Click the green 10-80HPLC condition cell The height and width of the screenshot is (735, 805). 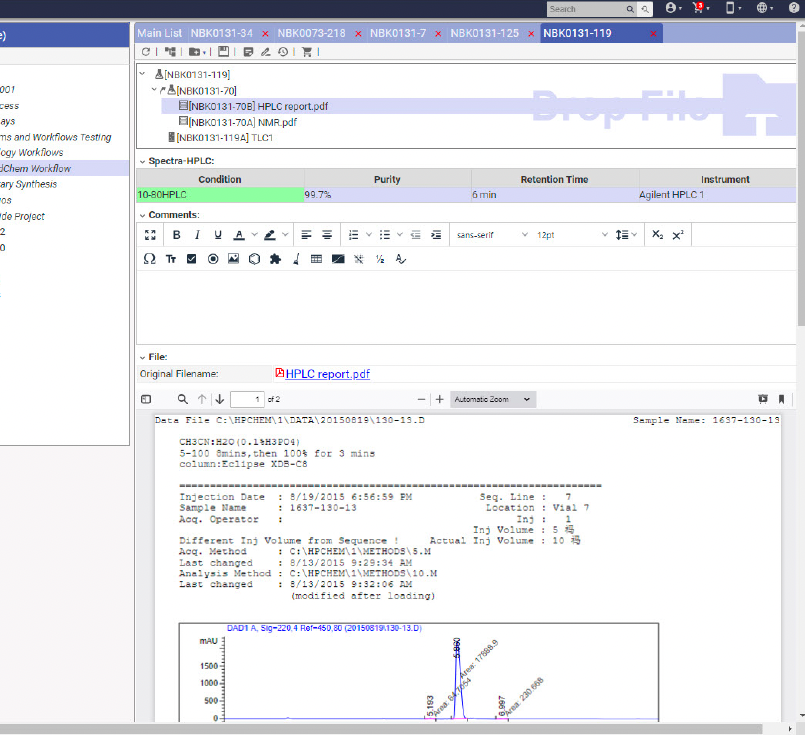(x=220, y=195)
